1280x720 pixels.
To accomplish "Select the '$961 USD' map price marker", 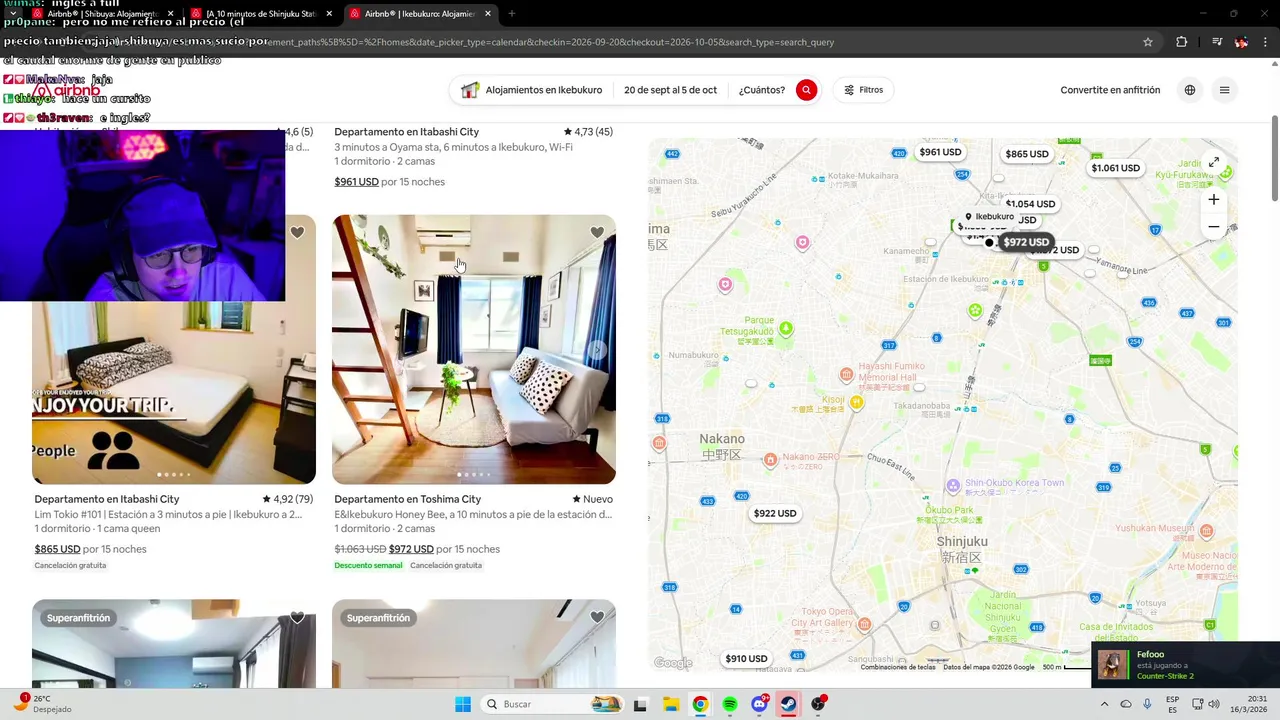I will click(x=940, y=152).
